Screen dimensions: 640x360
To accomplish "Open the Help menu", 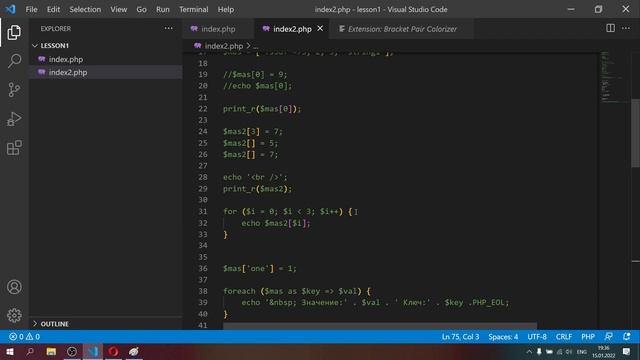I will point(225,9).
